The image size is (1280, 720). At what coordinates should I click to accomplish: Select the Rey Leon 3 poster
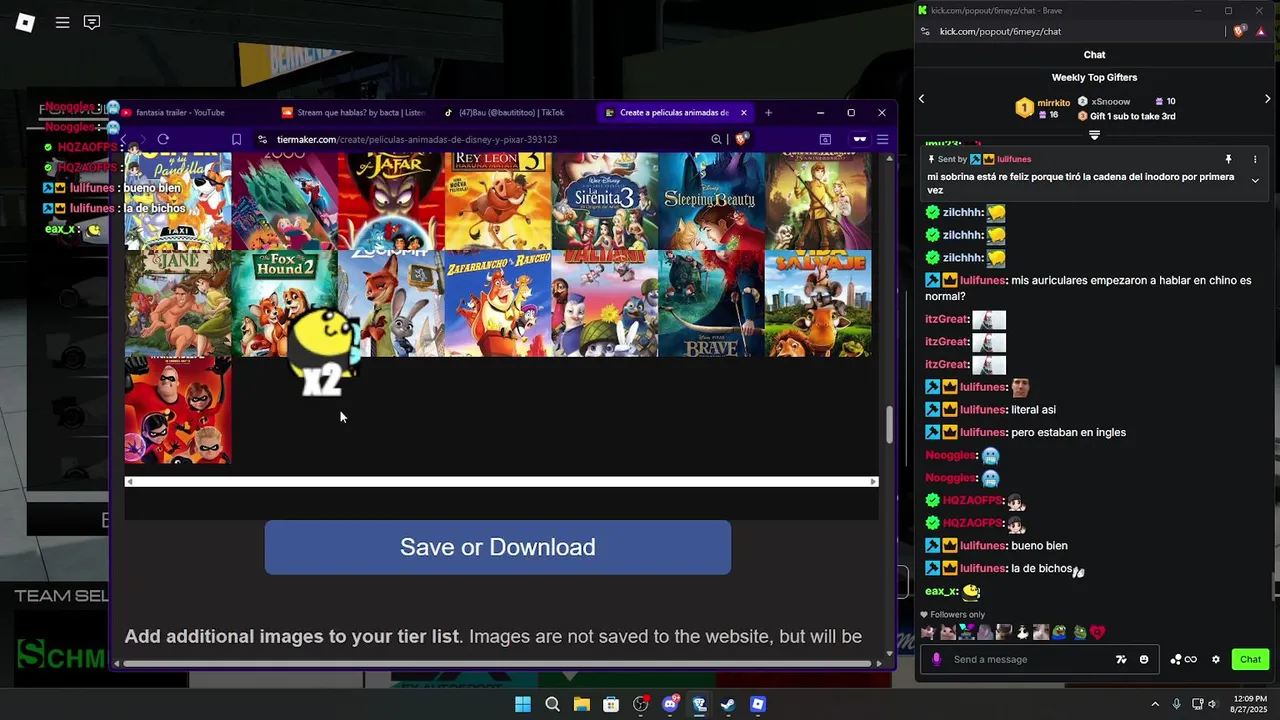[x=498, y=201]
